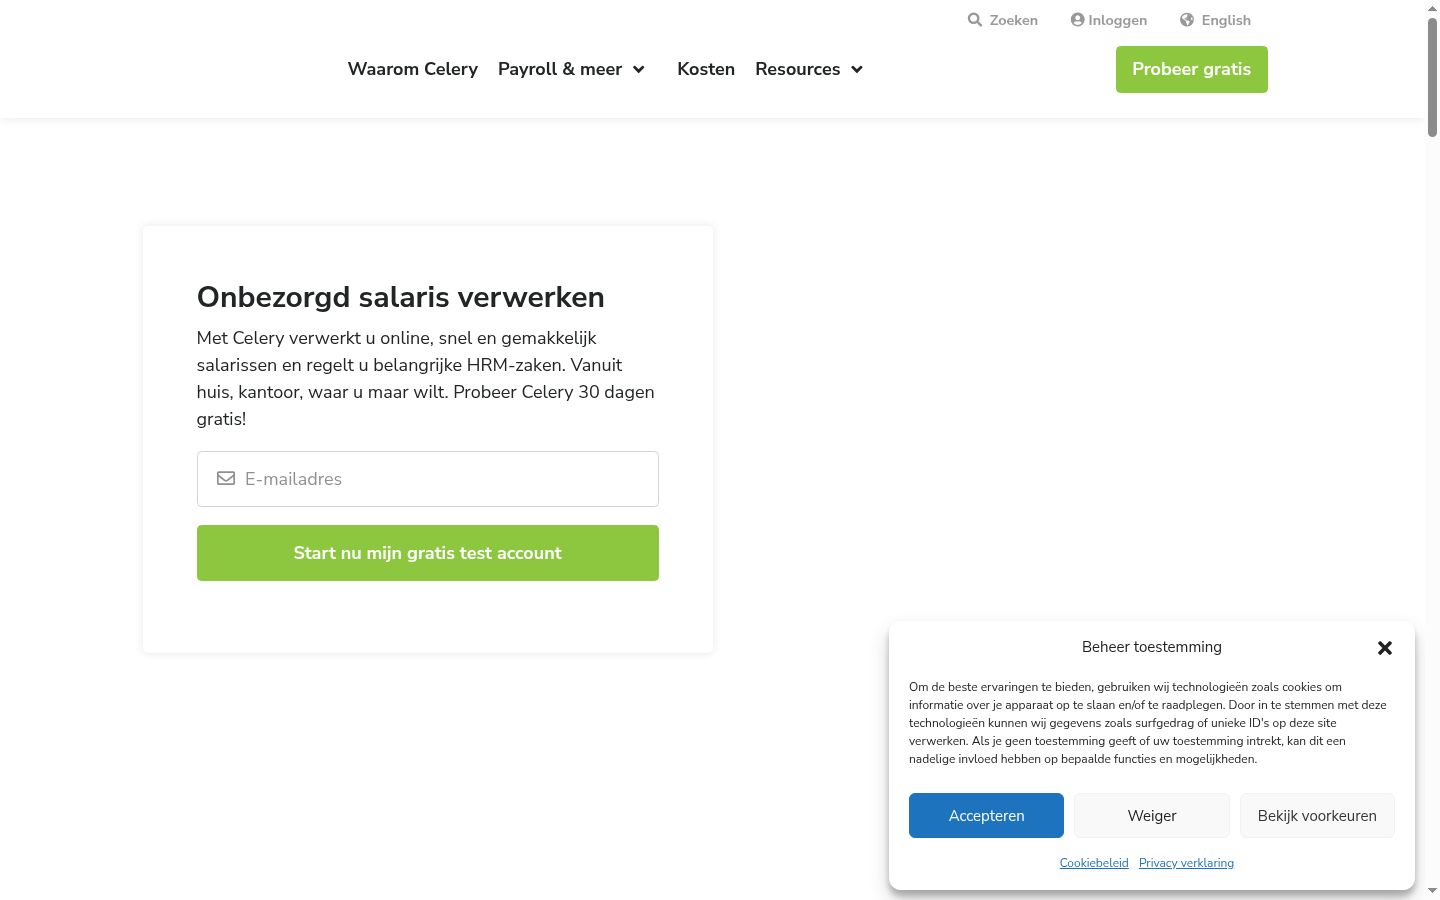
Task: Click the scrollbar down arrow
Action: [x=1432, y=891]
